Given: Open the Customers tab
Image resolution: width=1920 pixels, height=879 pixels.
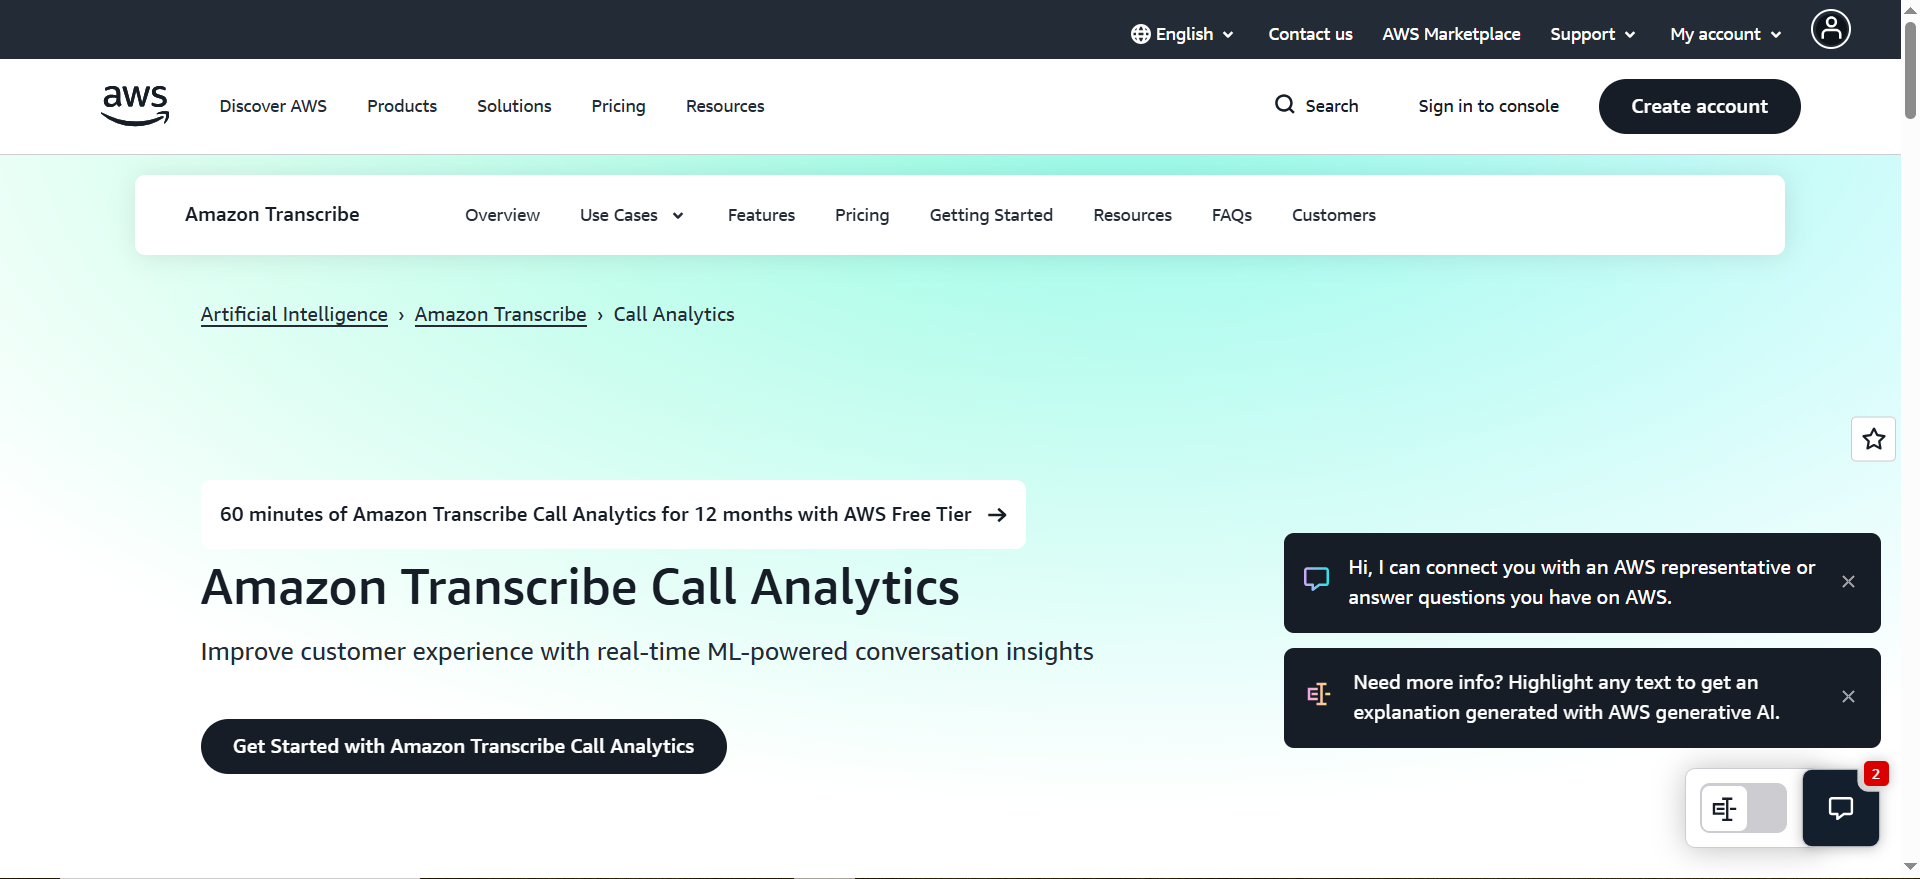Looking at the screenshot, I should (1334, 215).
